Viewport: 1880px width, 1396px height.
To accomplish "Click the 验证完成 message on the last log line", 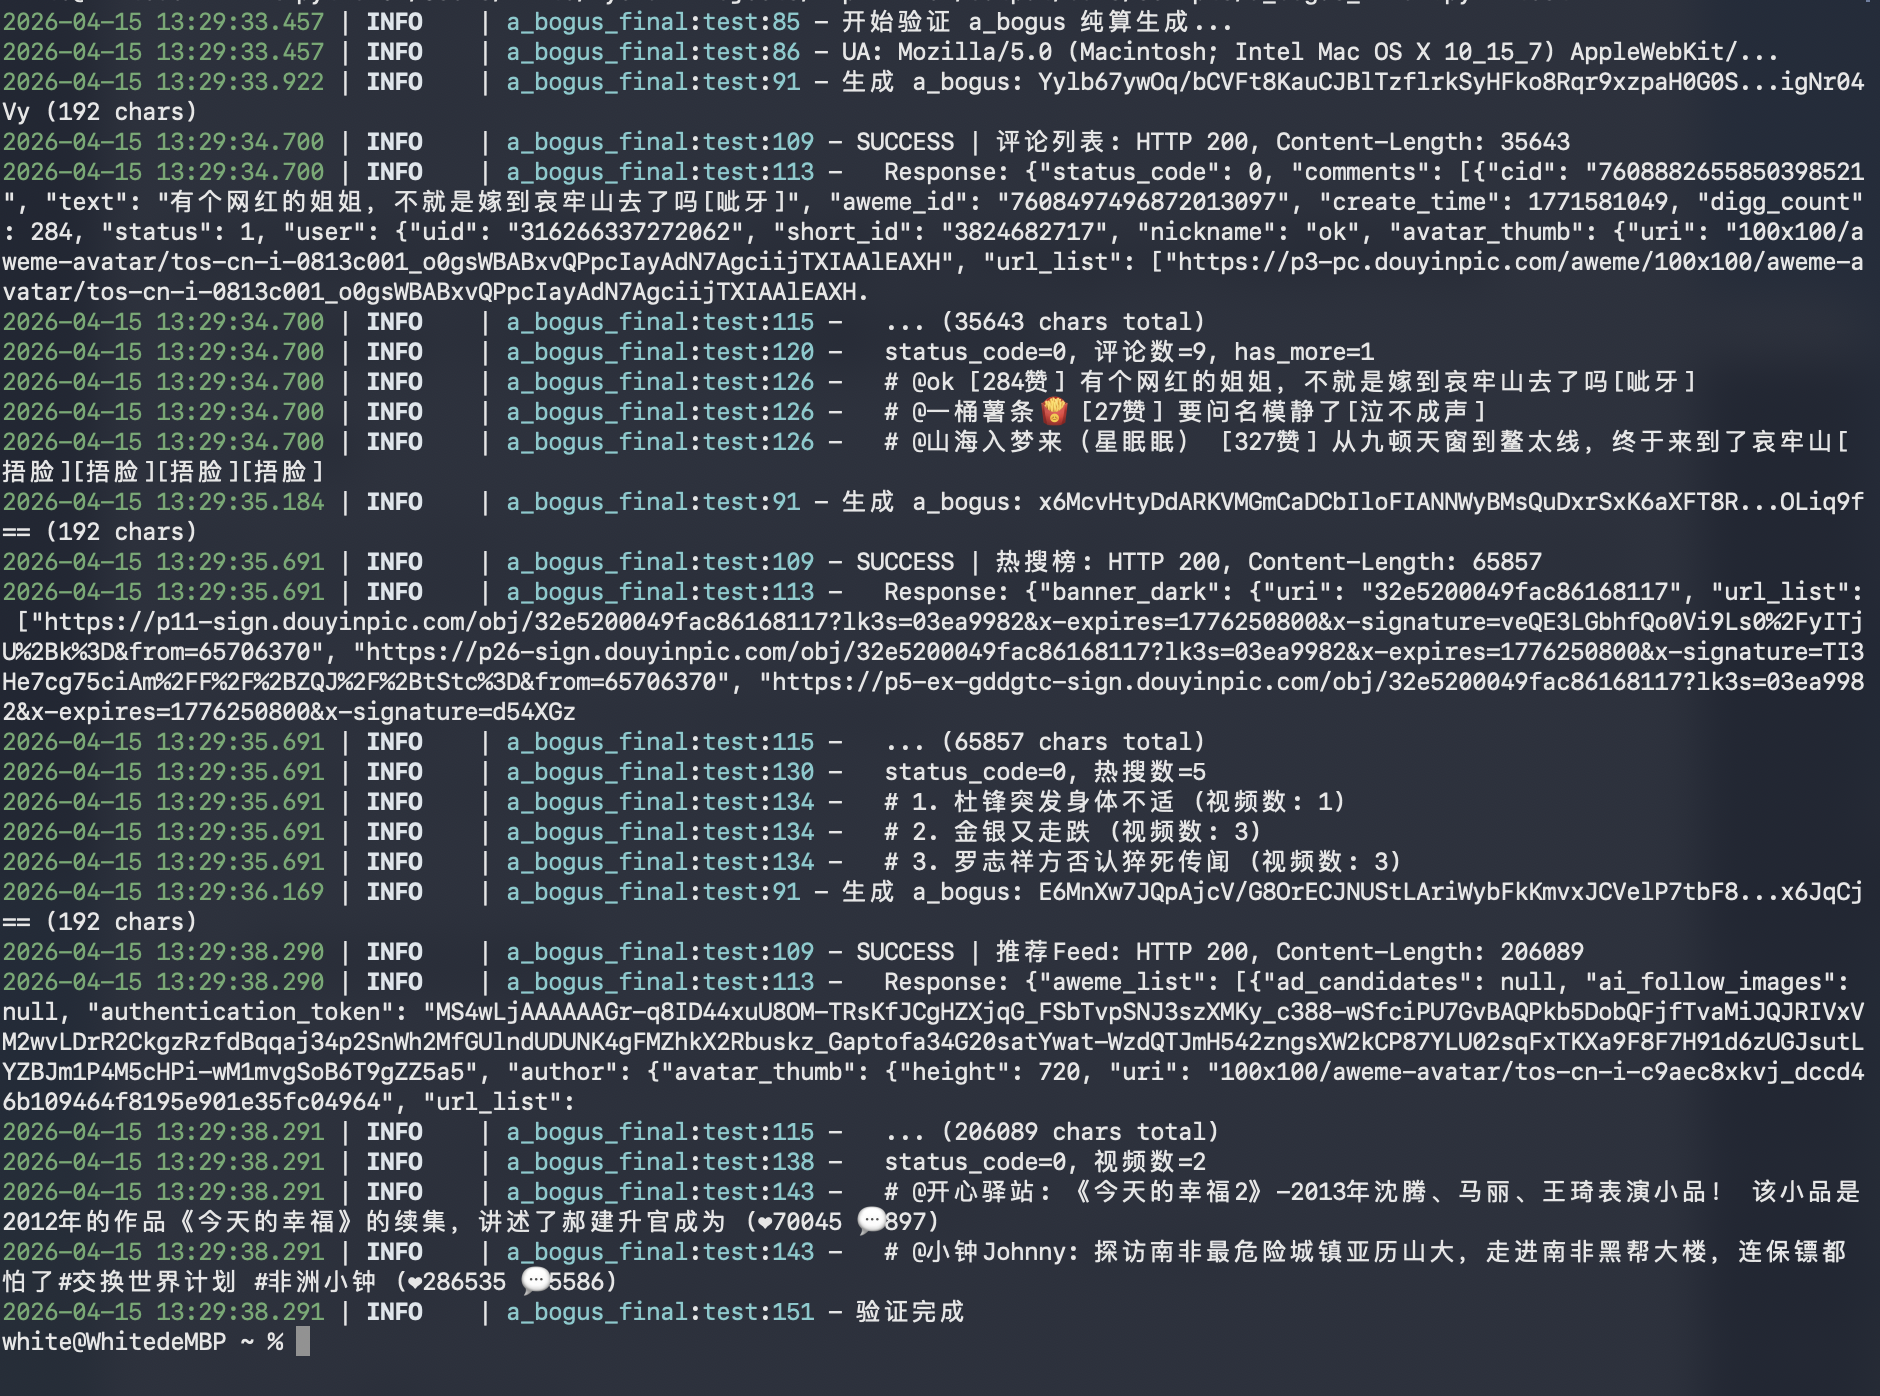I will (909, 1312).
